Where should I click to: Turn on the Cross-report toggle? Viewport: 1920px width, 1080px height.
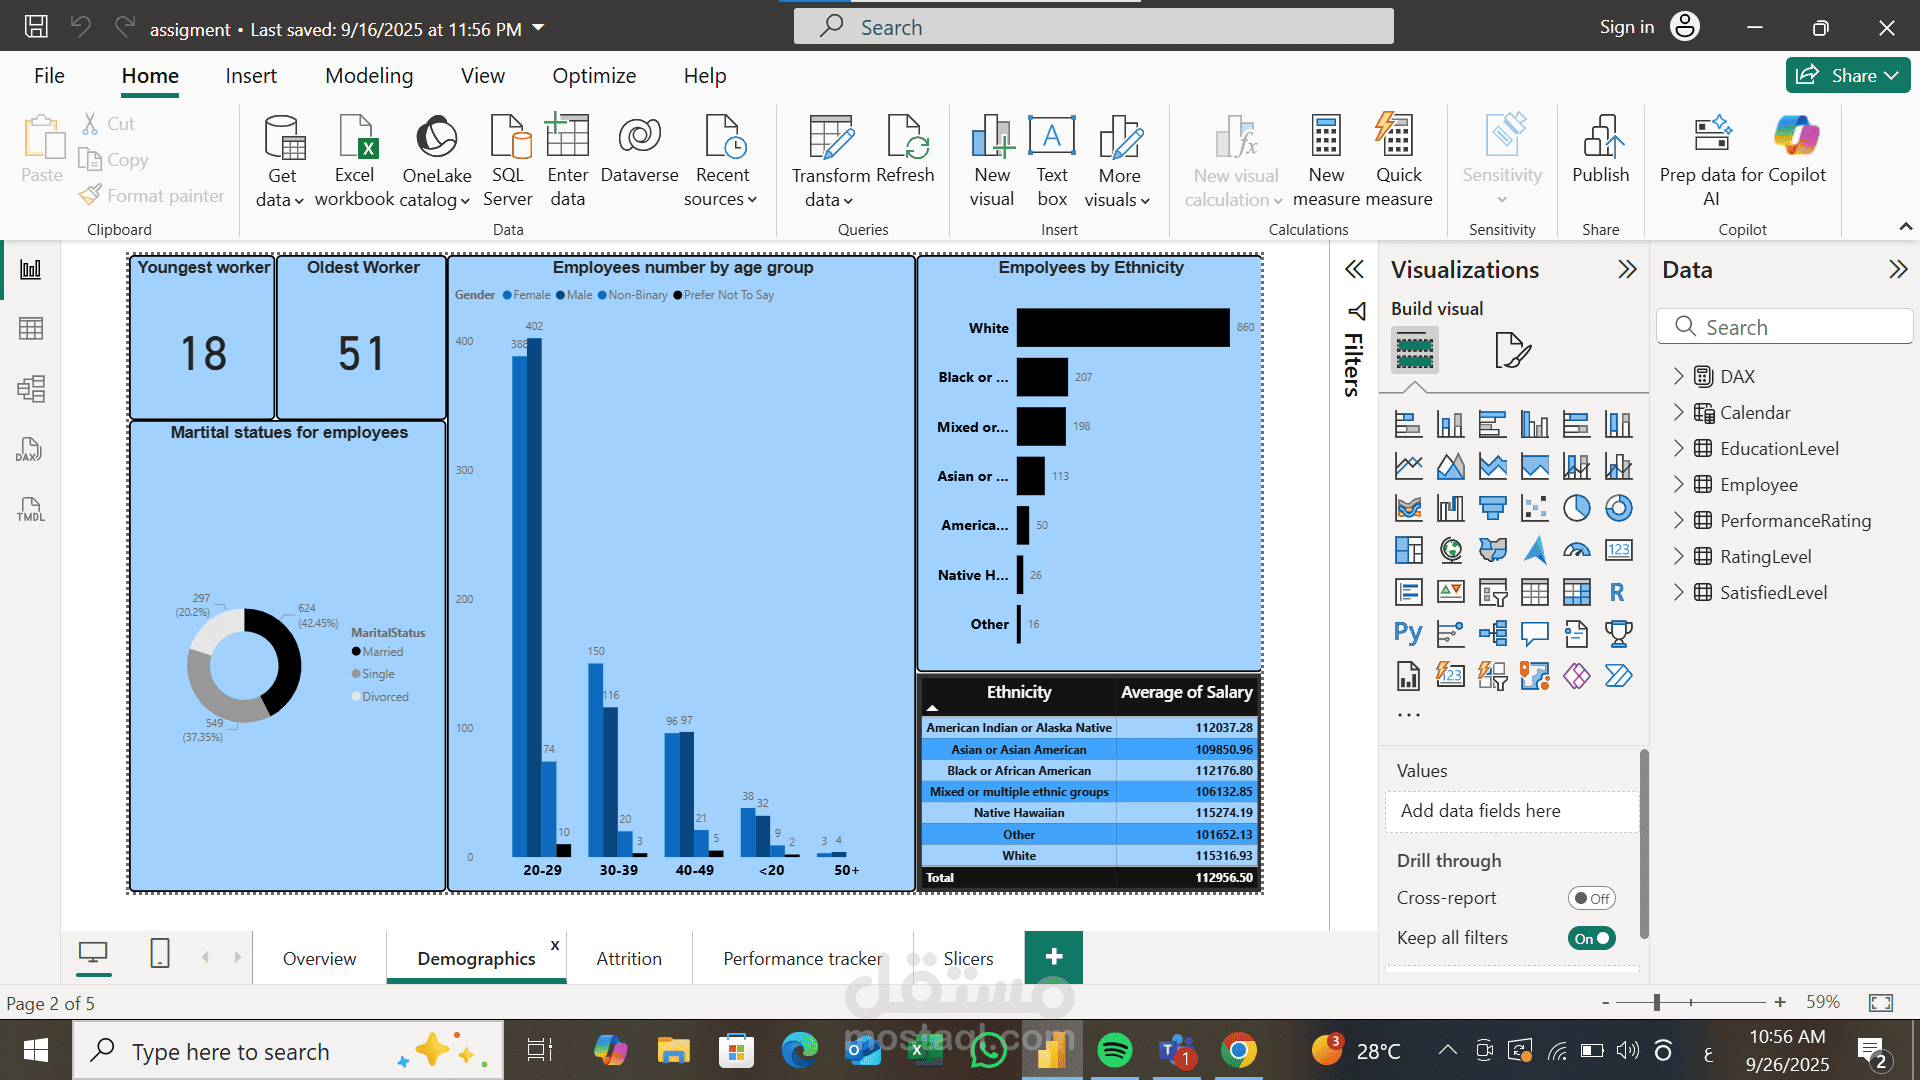click(1590, 898)
